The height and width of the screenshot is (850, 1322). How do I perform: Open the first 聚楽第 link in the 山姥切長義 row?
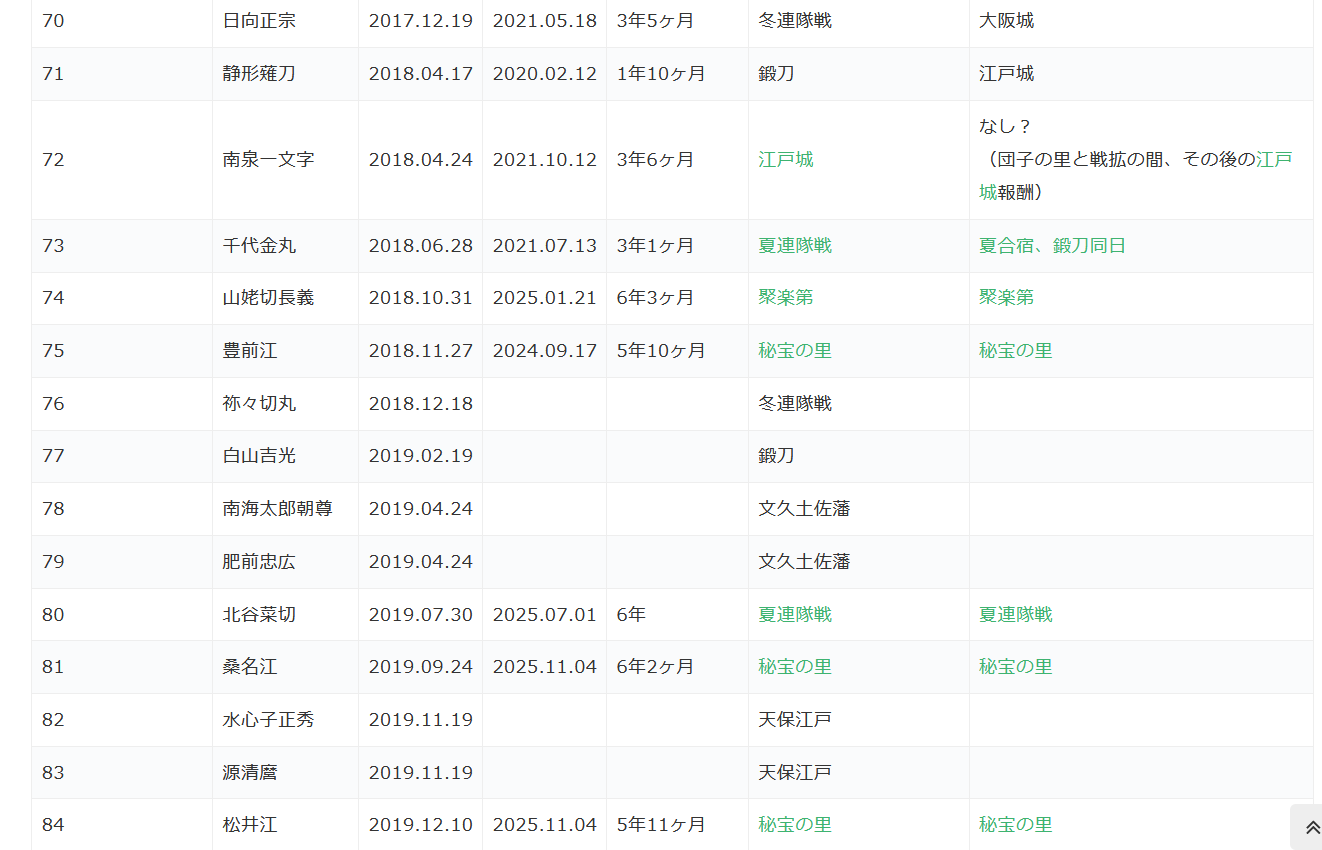click(x=785, y=298)
